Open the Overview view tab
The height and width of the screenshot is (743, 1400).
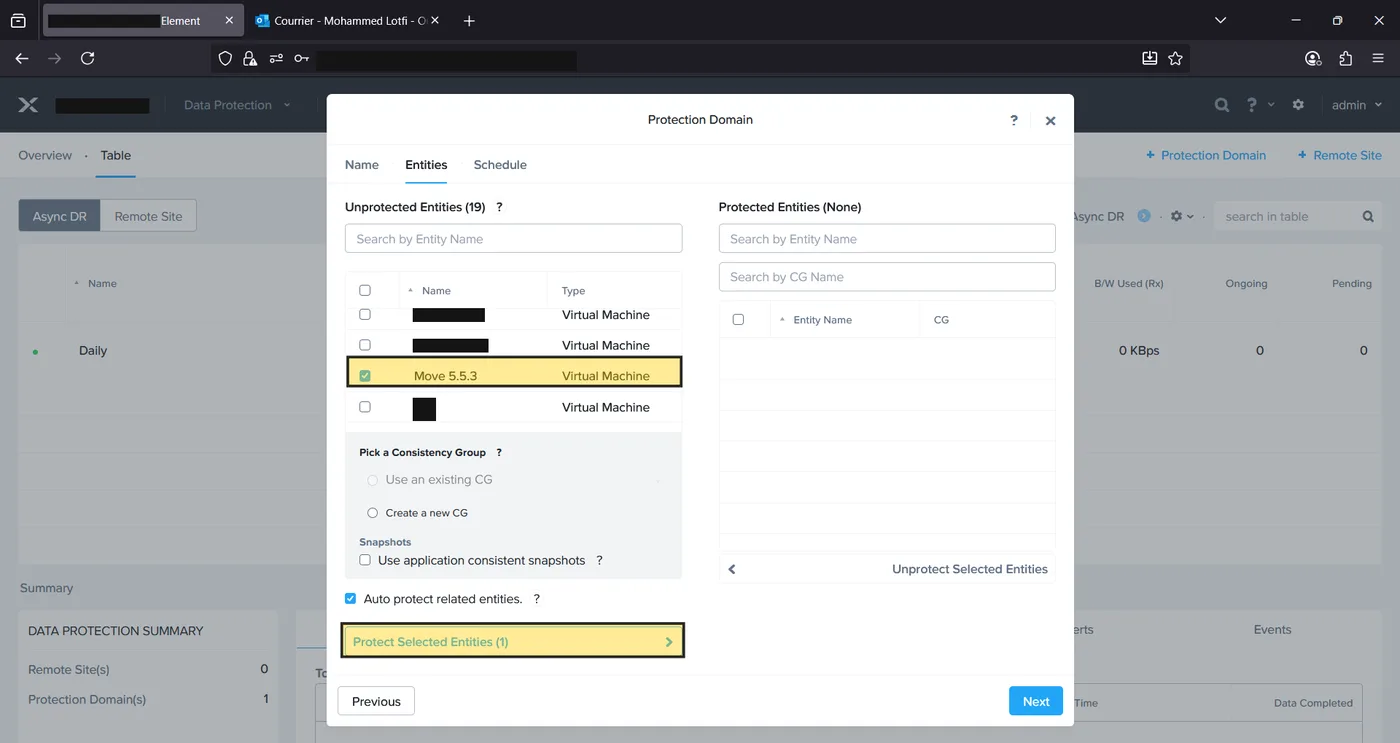[x=45, y=156]
